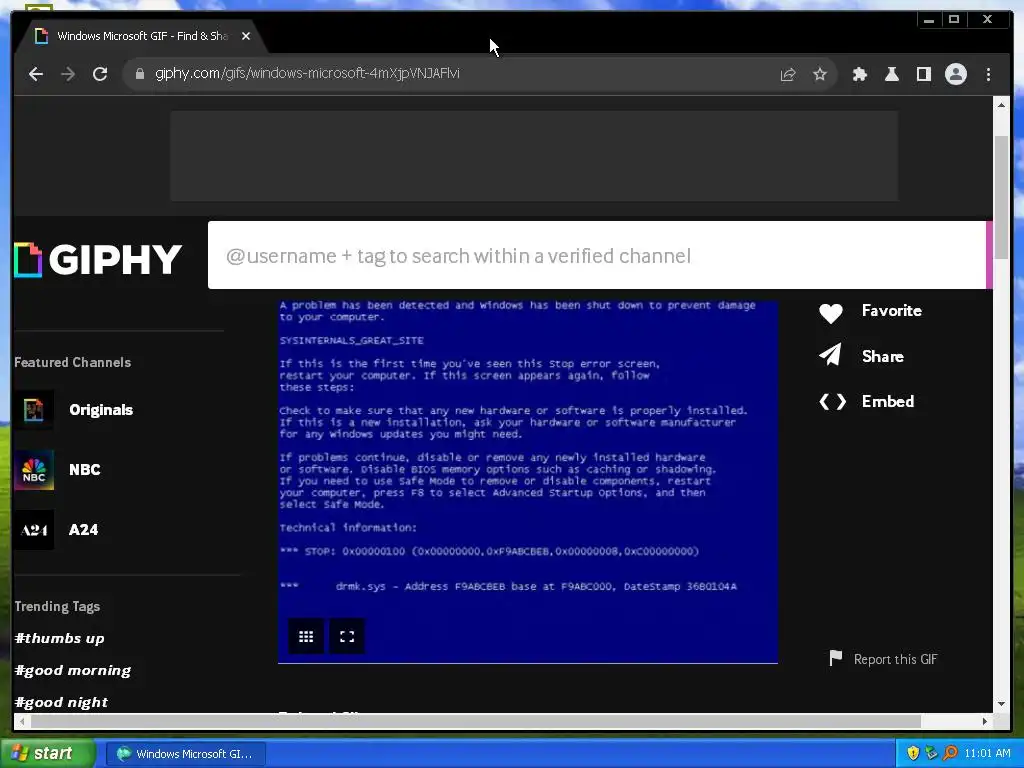
Task: Click the Favorite heart icon
Action: pos(831,313)
